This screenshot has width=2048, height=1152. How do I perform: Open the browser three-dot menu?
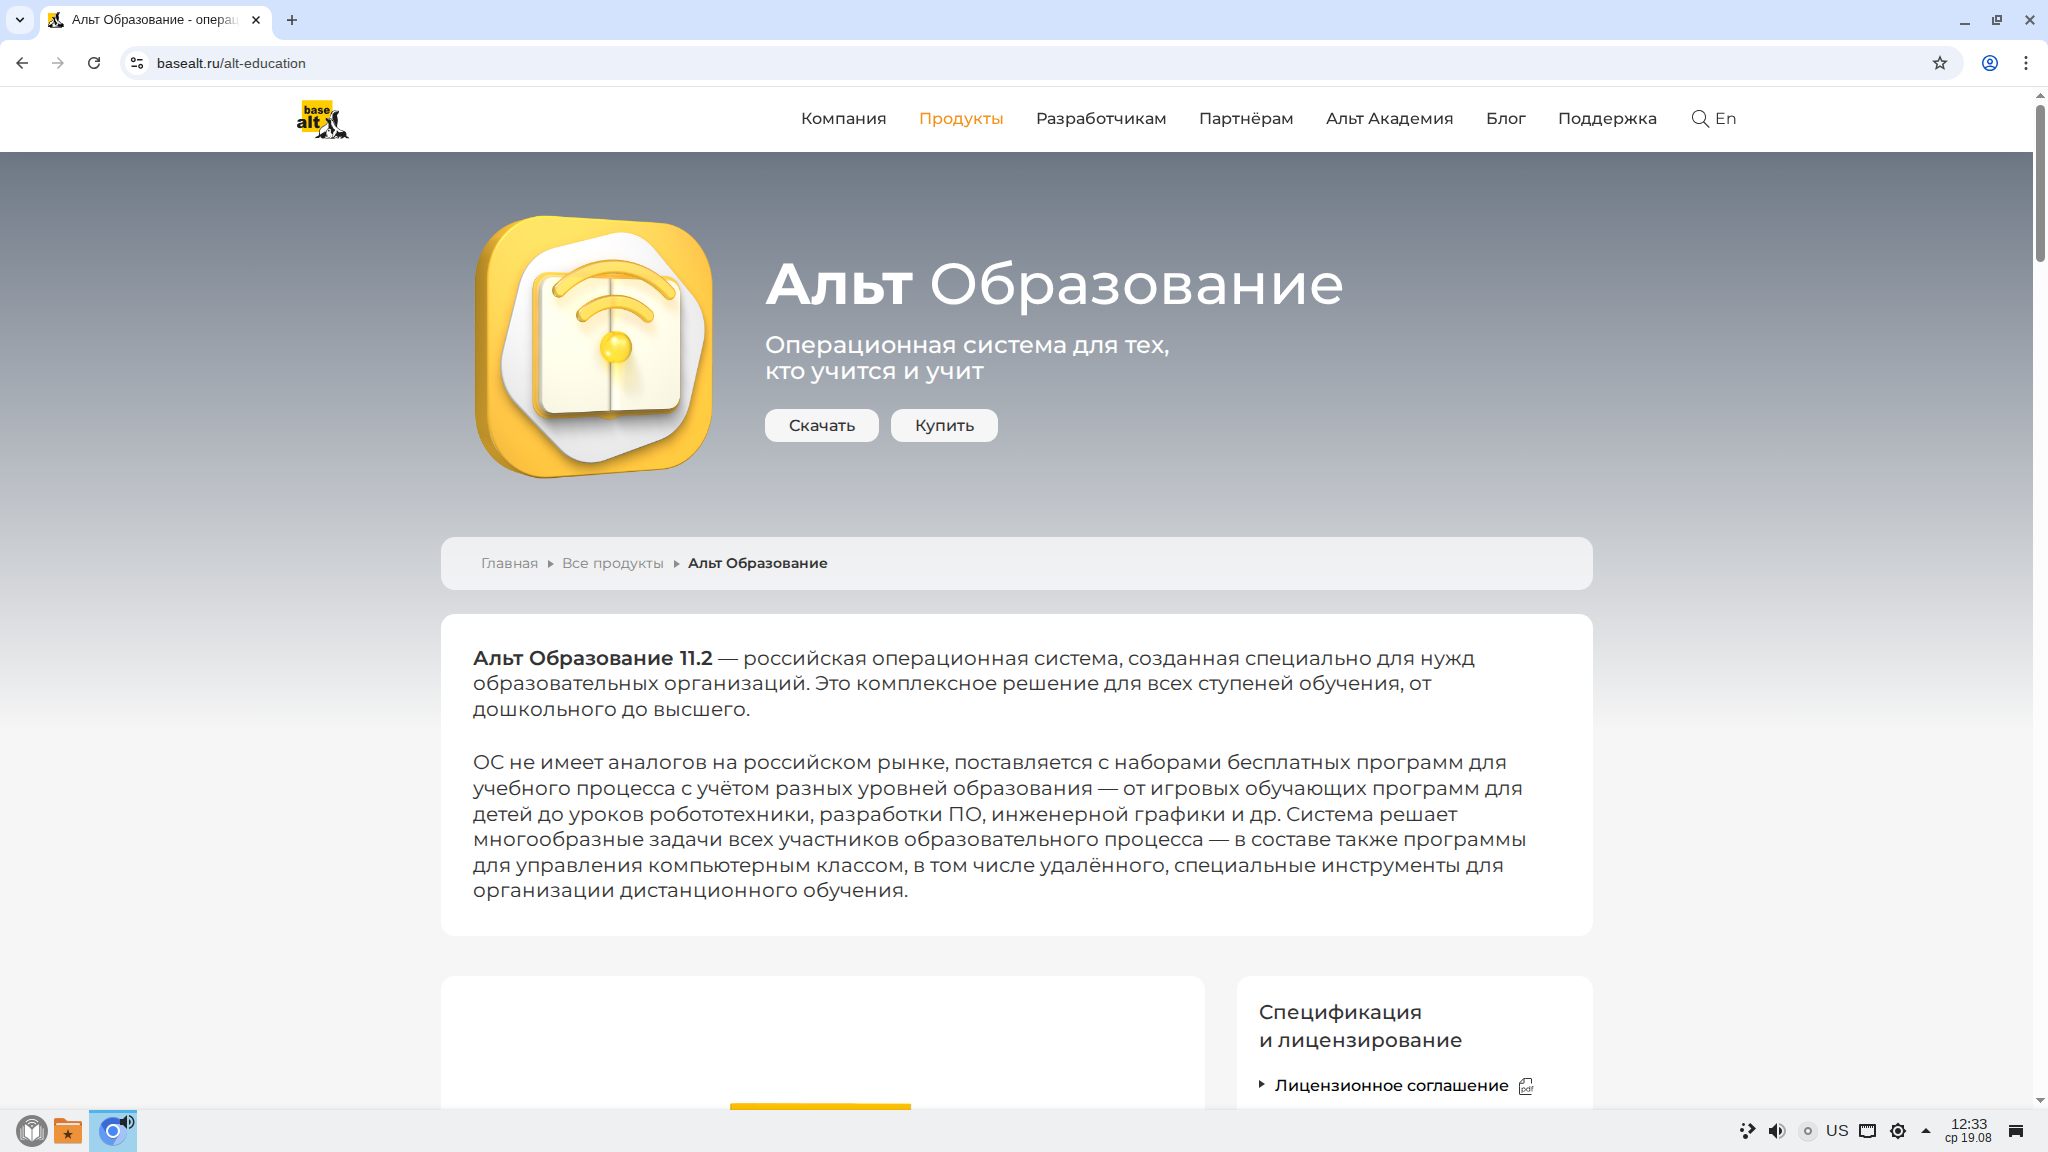(2026, 63)
